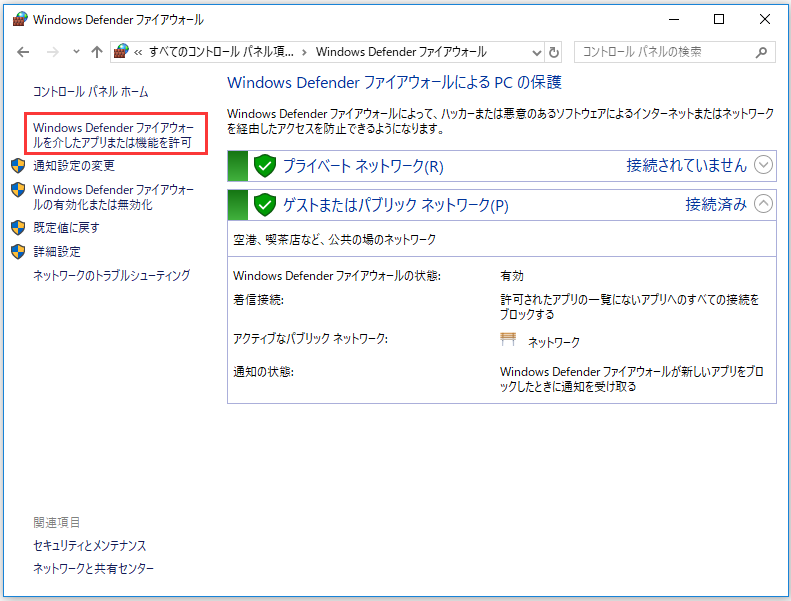Screen dimensions: 791x601
Task: Open ネットワークと共有センター link
Action: pos(94,568)
